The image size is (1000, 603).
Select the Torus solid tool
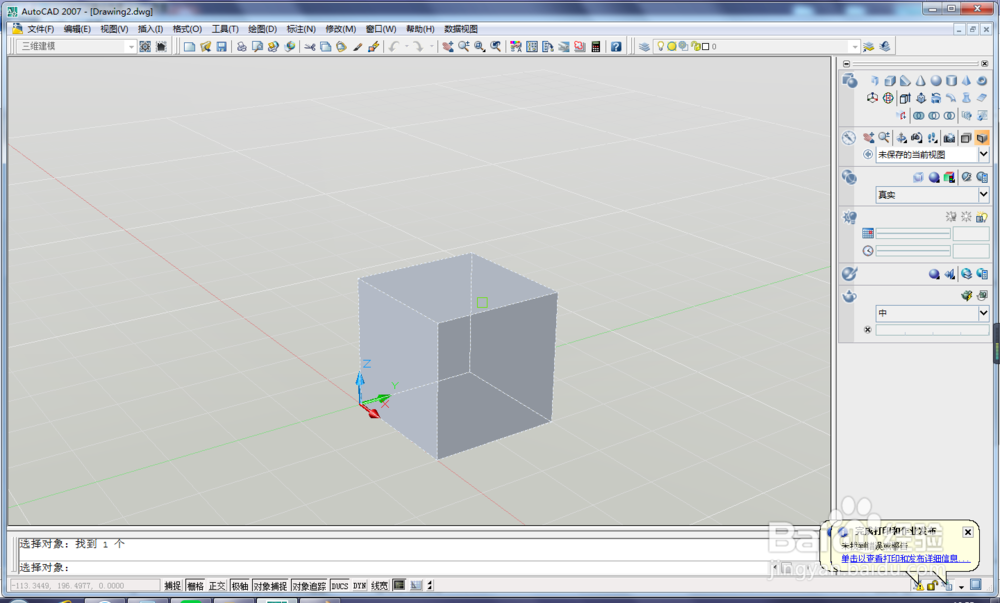pos(982,80)
